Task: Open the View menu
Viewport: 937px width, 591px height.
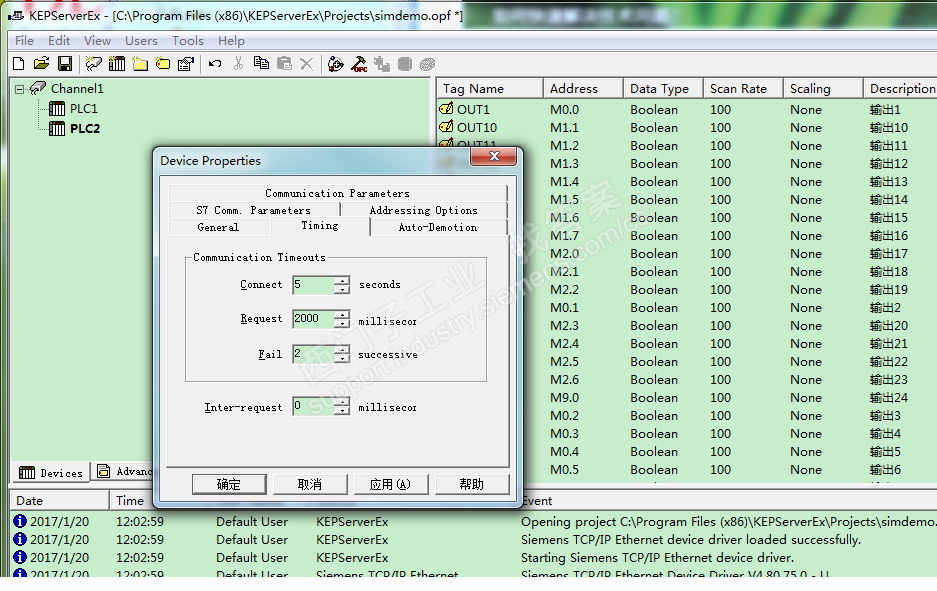Action: point(97,41)
